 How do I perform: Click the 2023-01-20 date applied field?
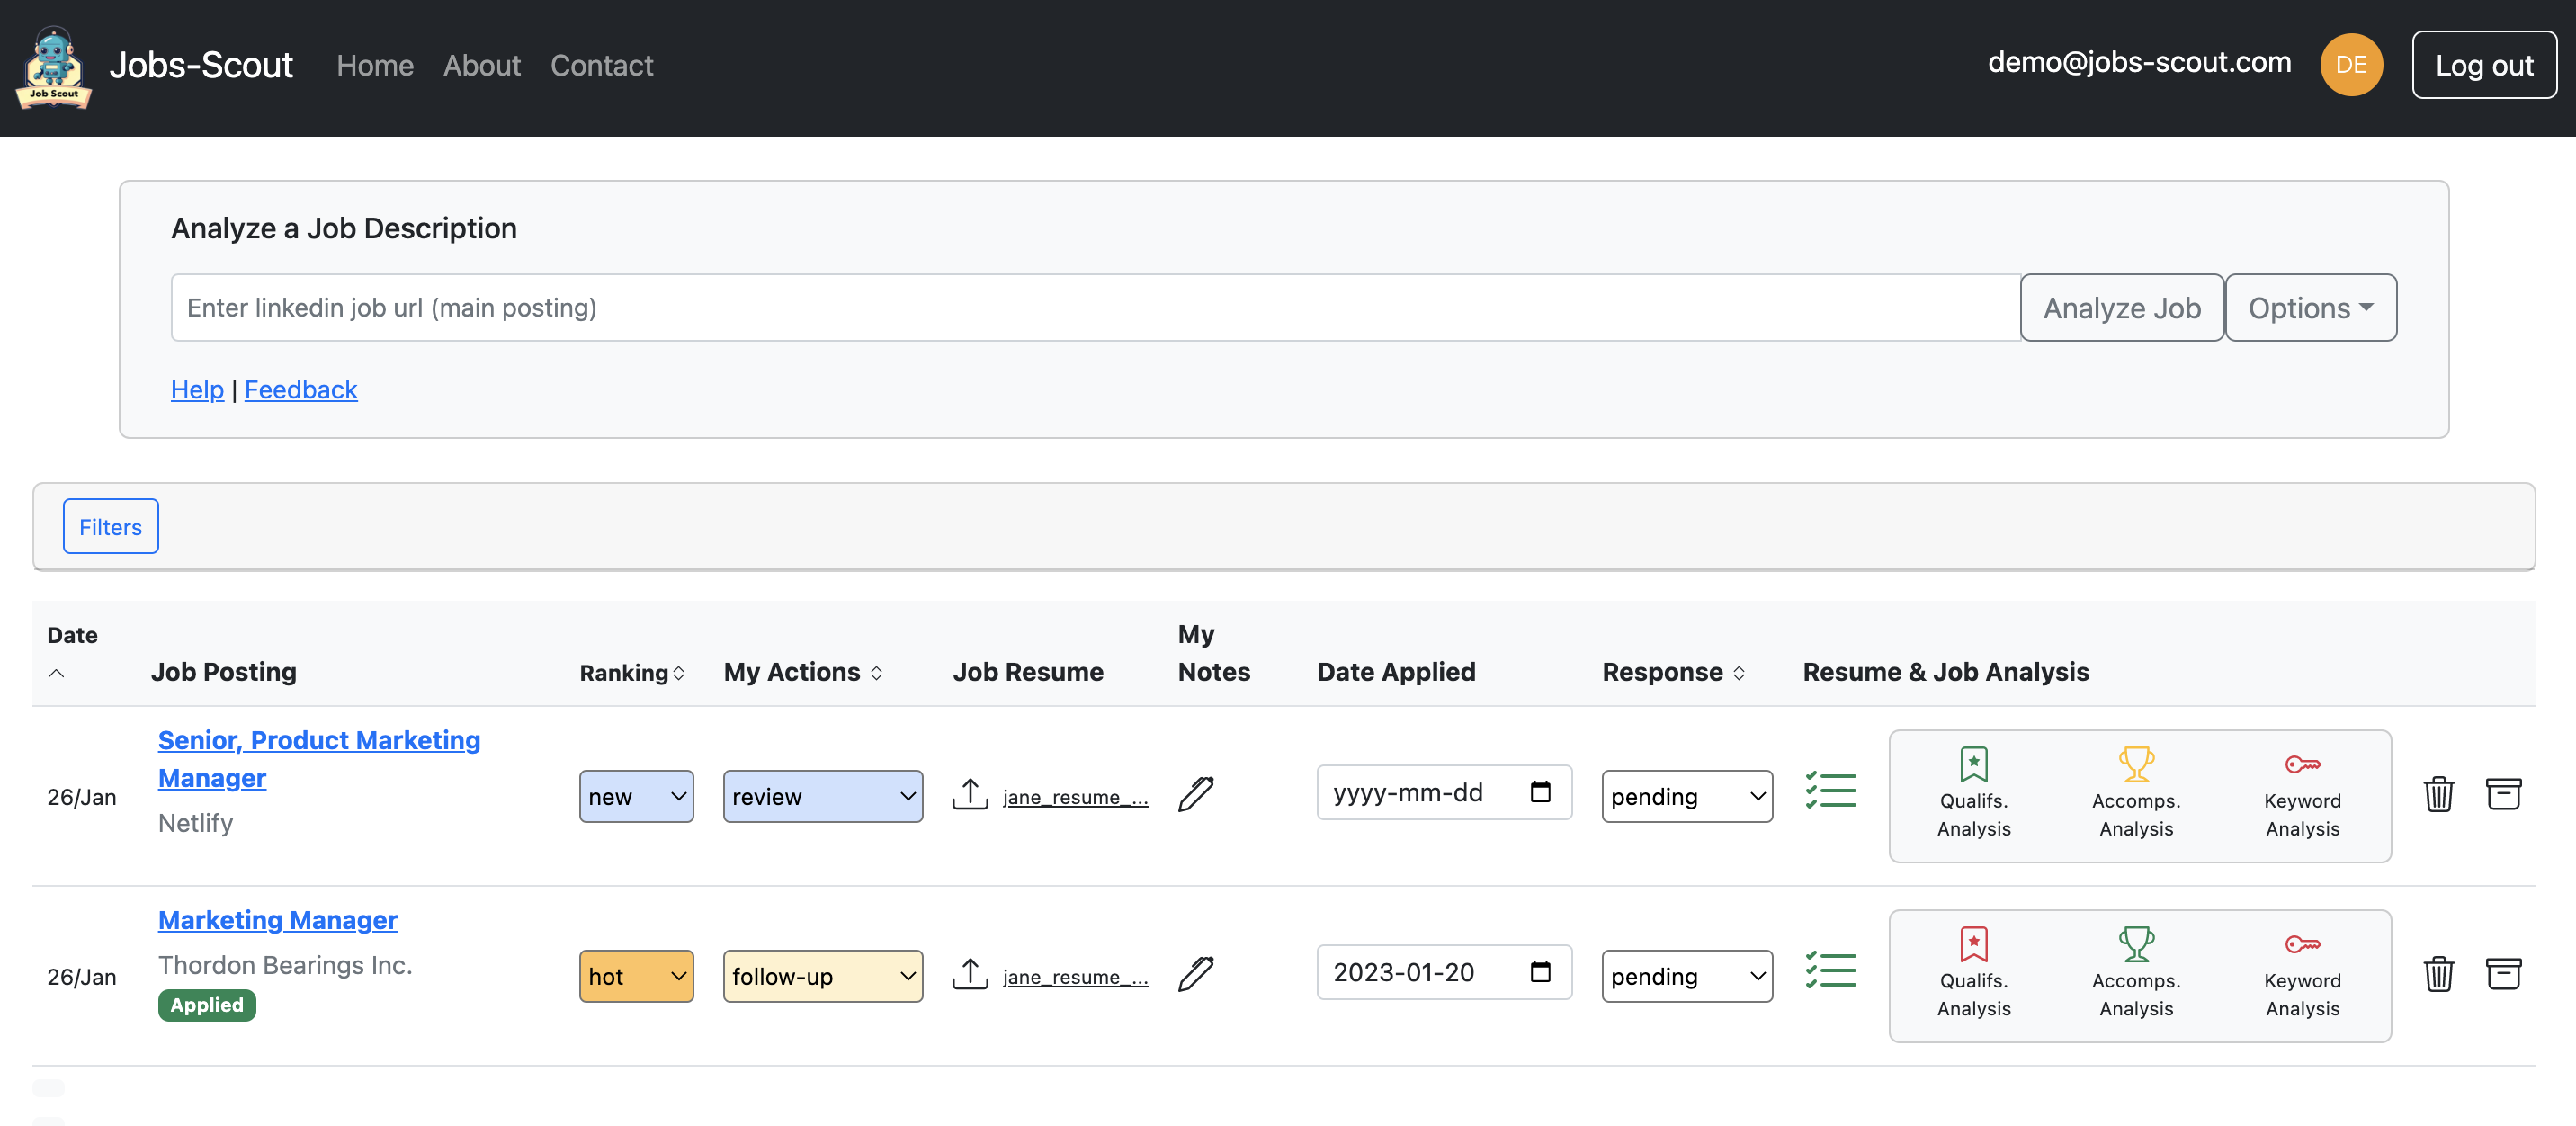1444,972
